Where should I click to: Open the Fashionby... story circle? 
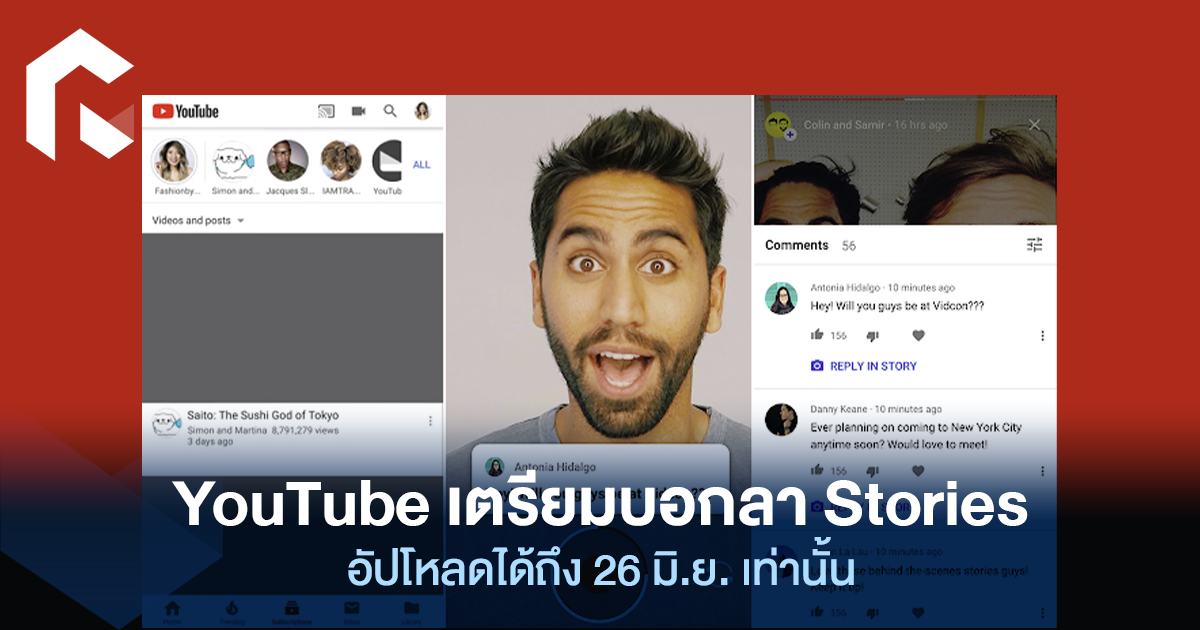[174, 162]
